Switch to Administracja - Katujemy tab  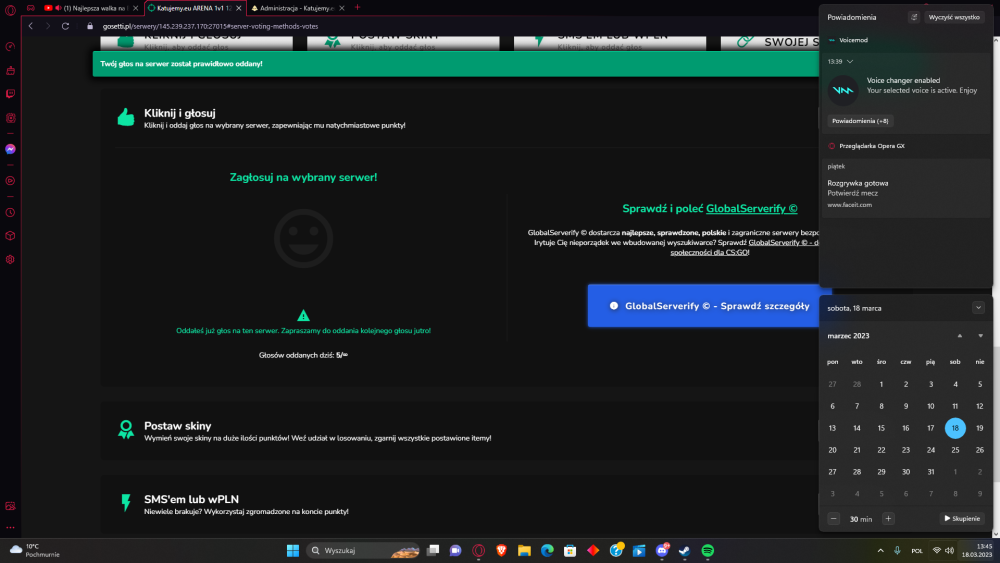tap(297, 8)
